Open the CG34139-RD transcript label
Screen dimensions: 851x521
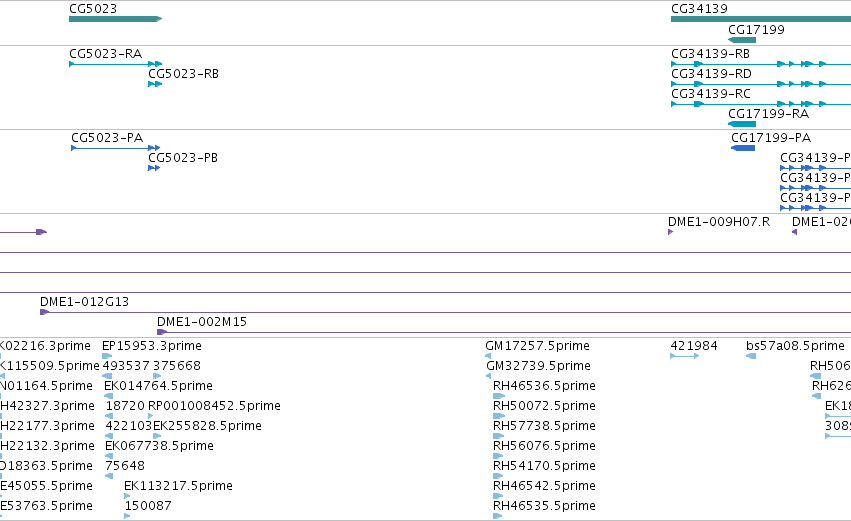point(712,74)
